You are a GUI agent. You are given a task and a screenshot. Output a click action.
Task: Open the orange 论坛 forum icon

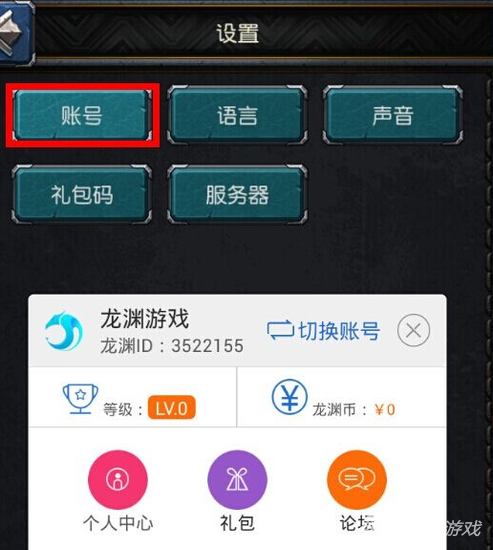pos(357,479)
